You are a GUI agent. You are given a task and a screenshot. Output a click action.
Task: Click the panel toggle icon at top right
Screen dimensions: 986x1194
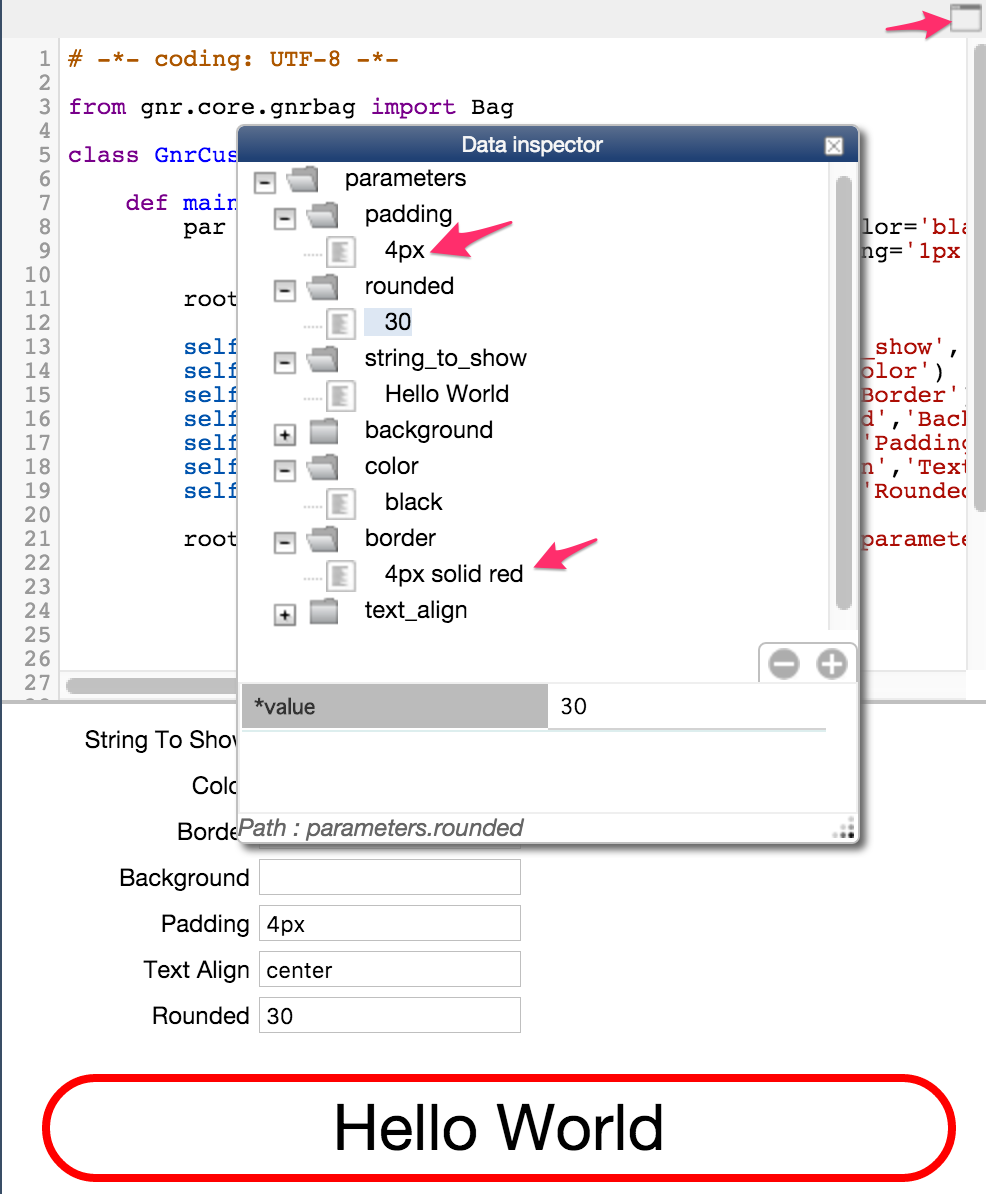965,18
